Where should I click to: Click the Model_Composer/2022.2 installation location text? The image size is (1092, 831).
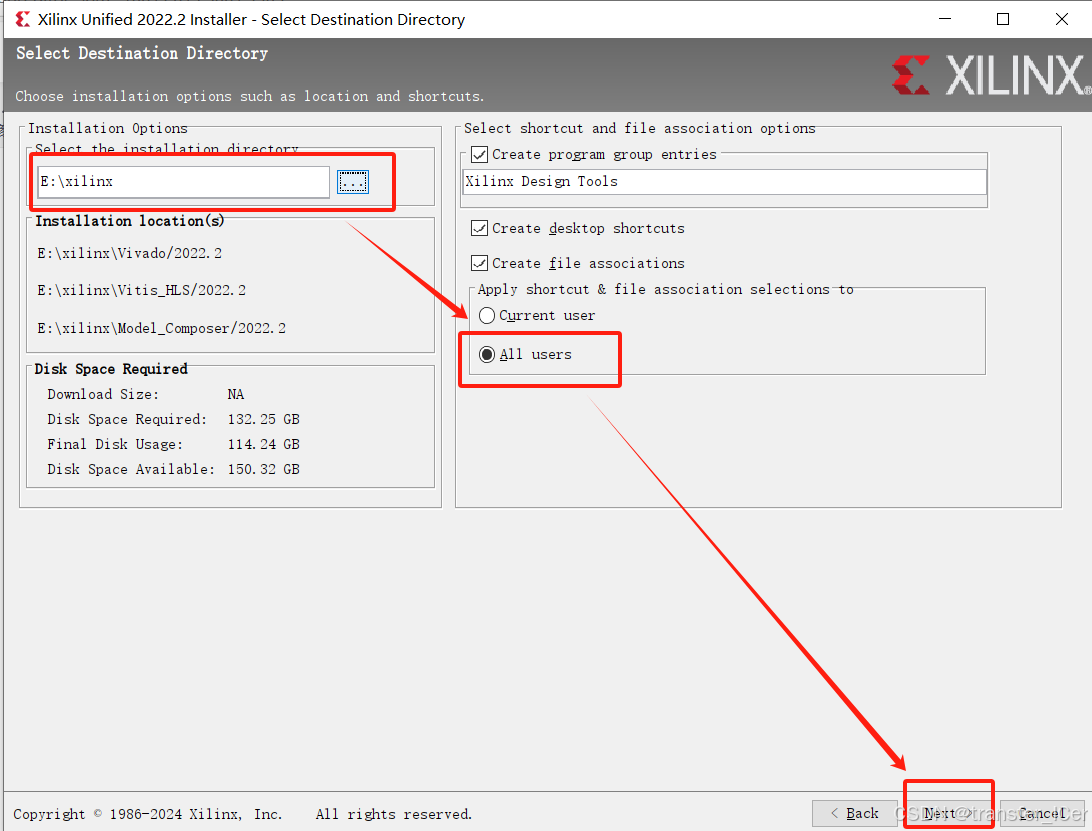(x=162, y=328)
